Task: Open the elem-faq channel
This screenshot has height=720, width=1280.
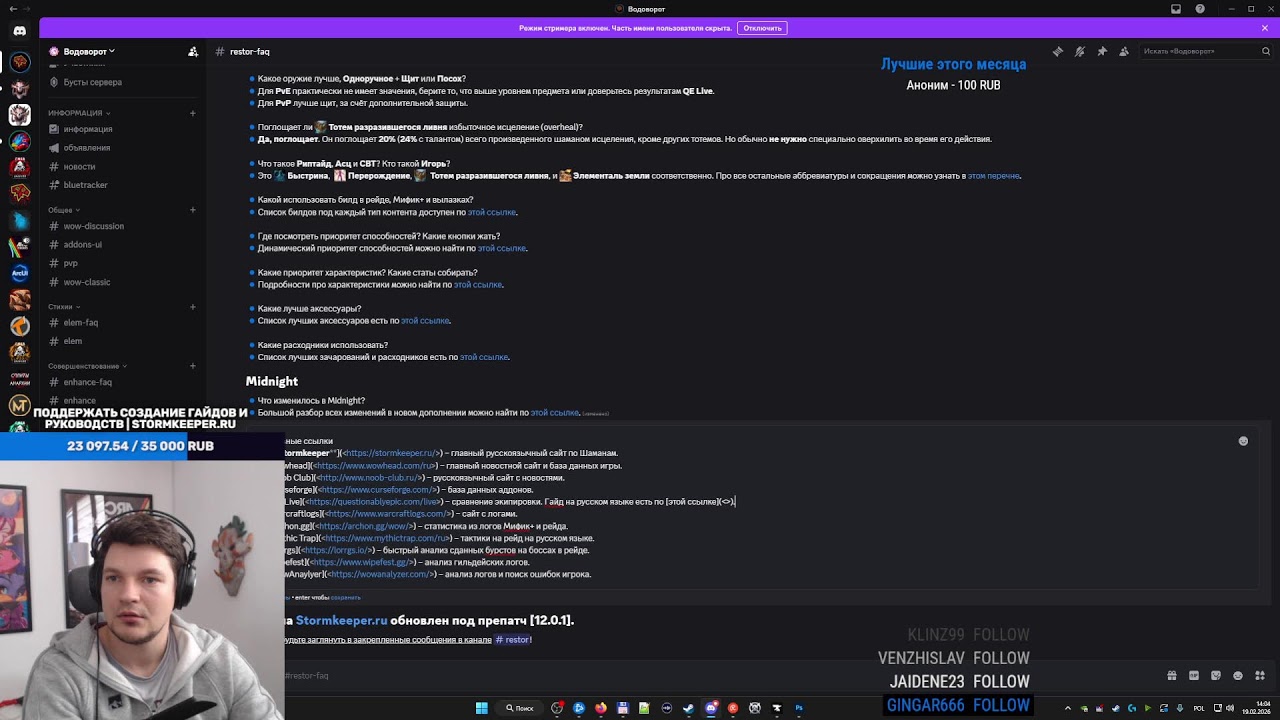Action: point(80,323)
